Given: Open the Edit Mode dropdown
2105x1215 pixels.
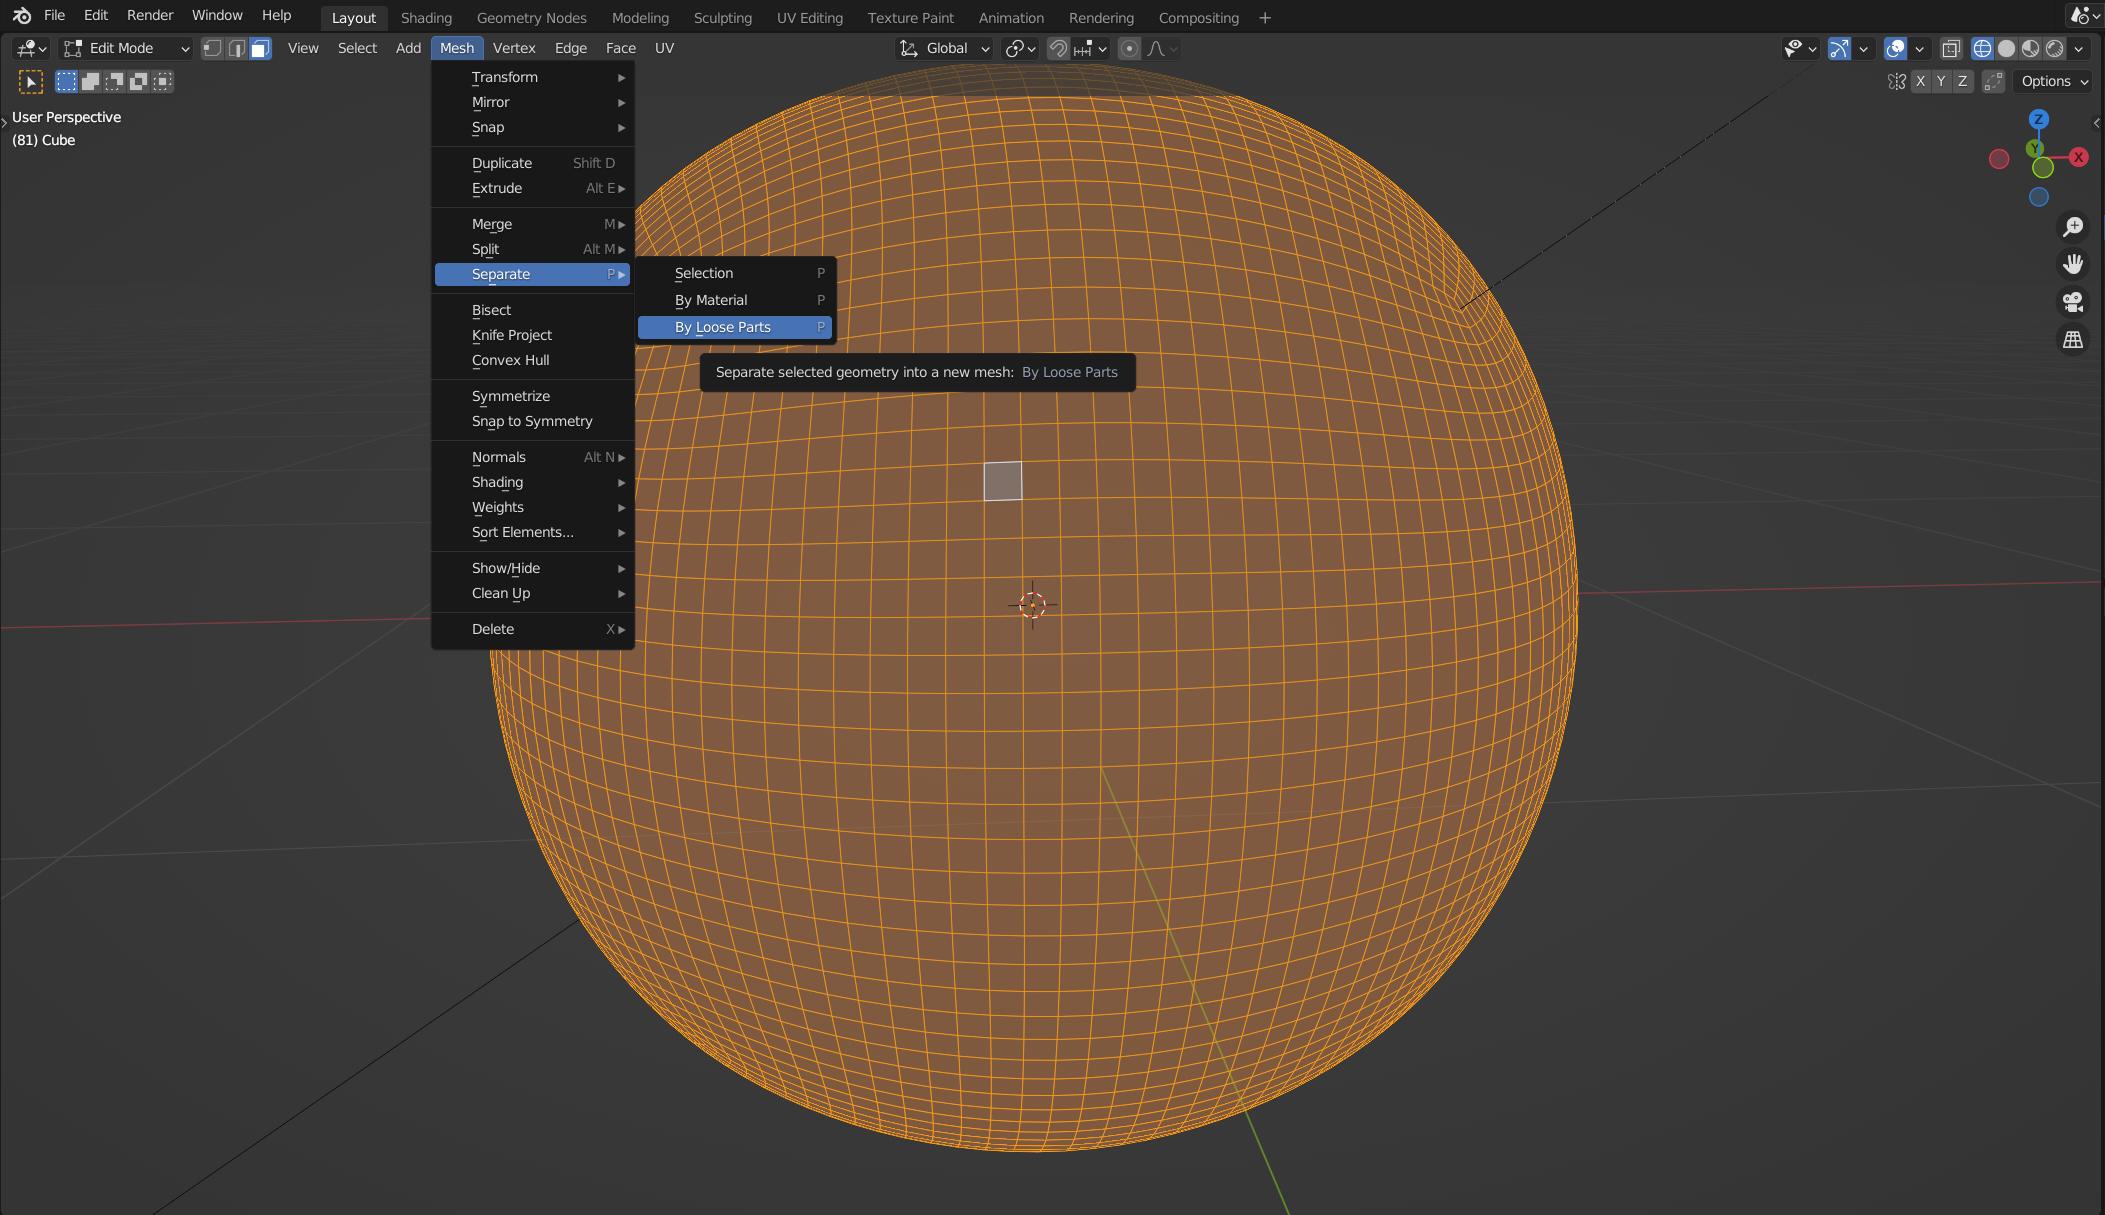Looking at the screenshot, I should 125,48.
